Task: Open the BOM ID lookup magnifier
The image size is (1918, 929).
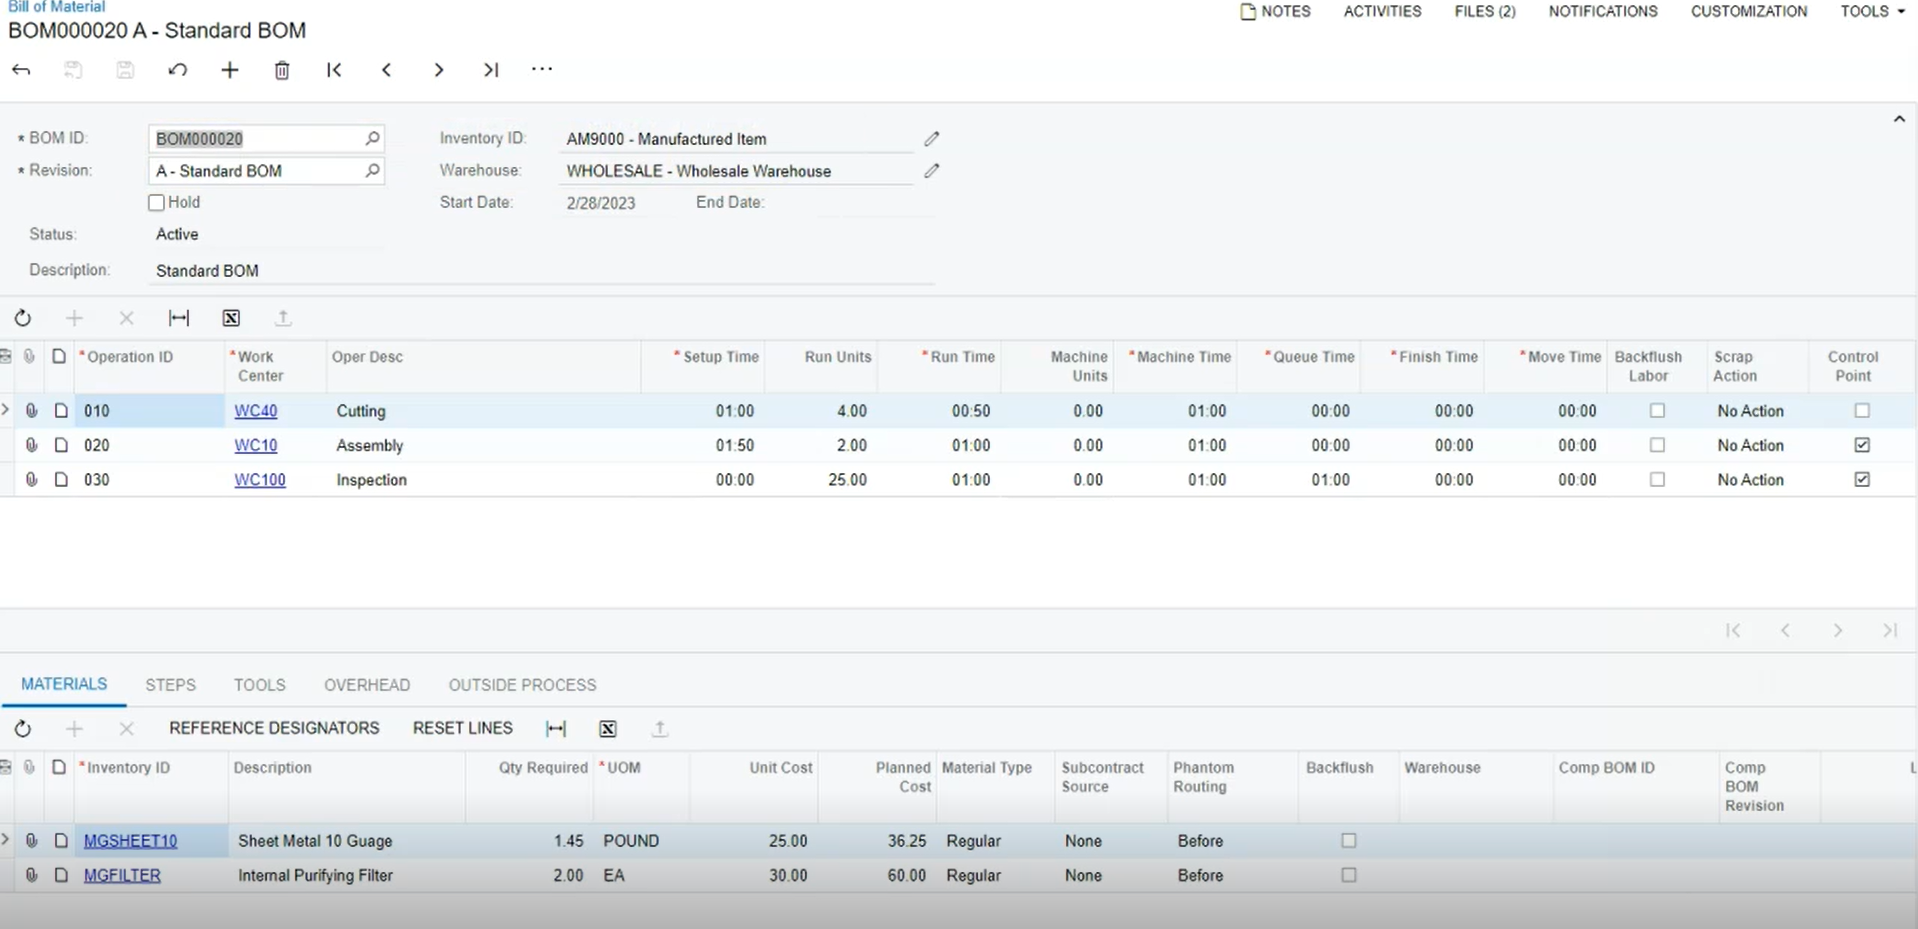Action: (372, 138)
